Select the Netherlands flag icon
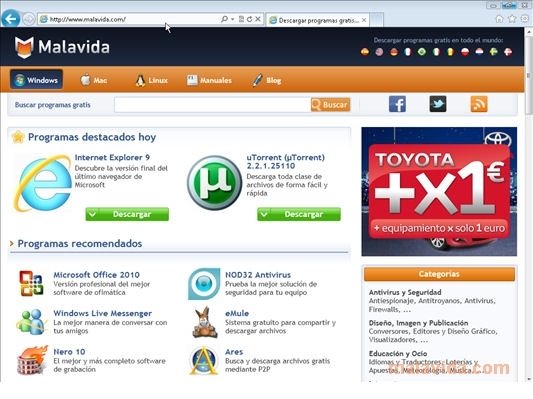Viewport: 533px width, 399px height. [479, 52]
